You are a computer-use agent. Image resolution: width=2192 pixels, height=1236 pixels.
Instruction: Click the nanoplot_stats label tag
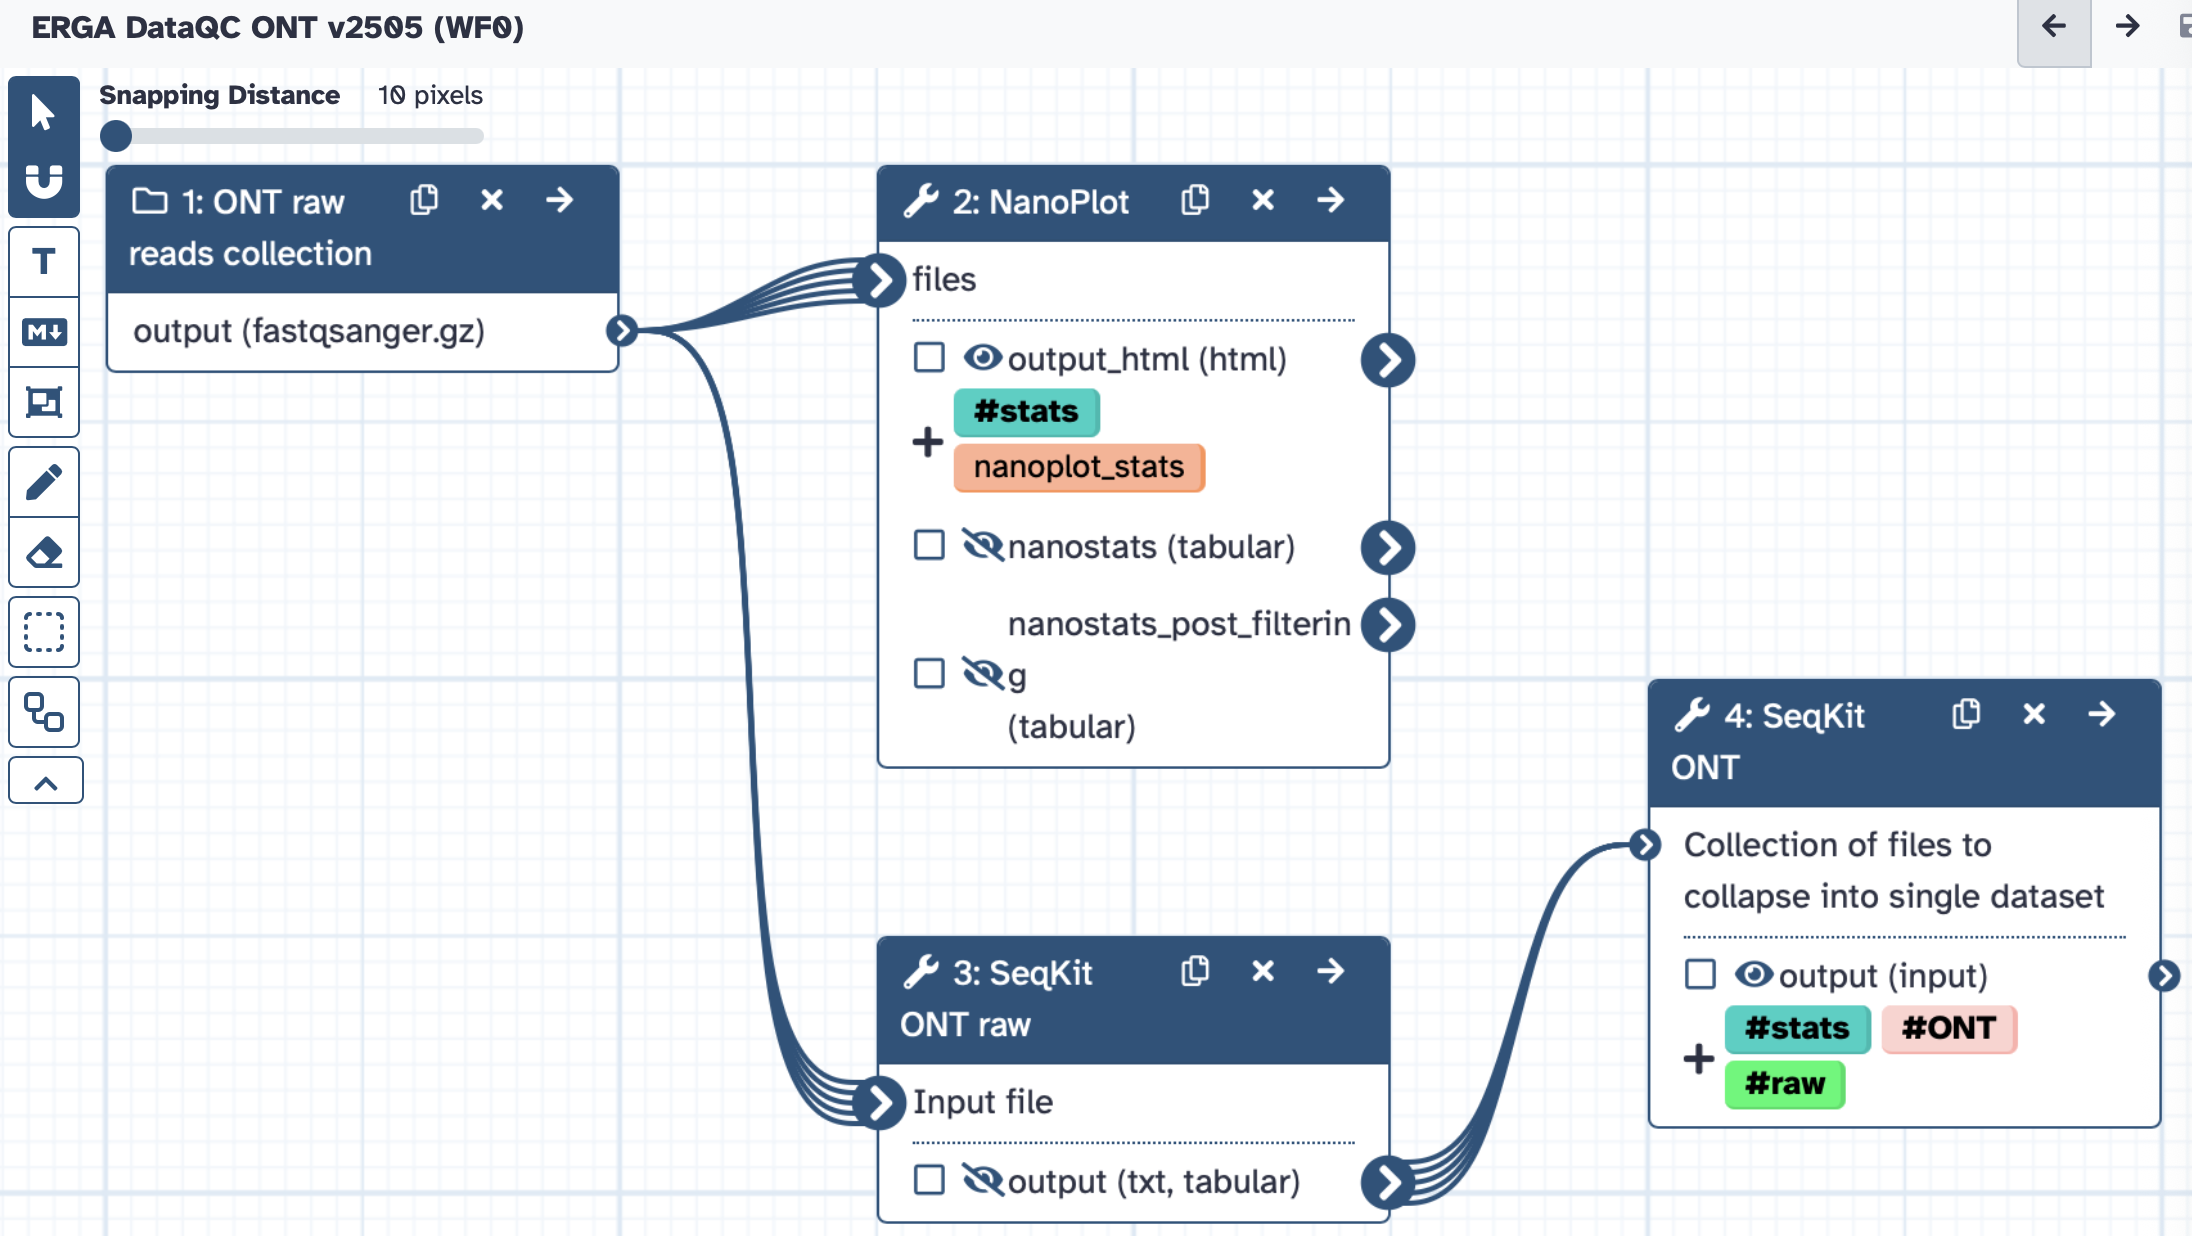click(1079, 467)
